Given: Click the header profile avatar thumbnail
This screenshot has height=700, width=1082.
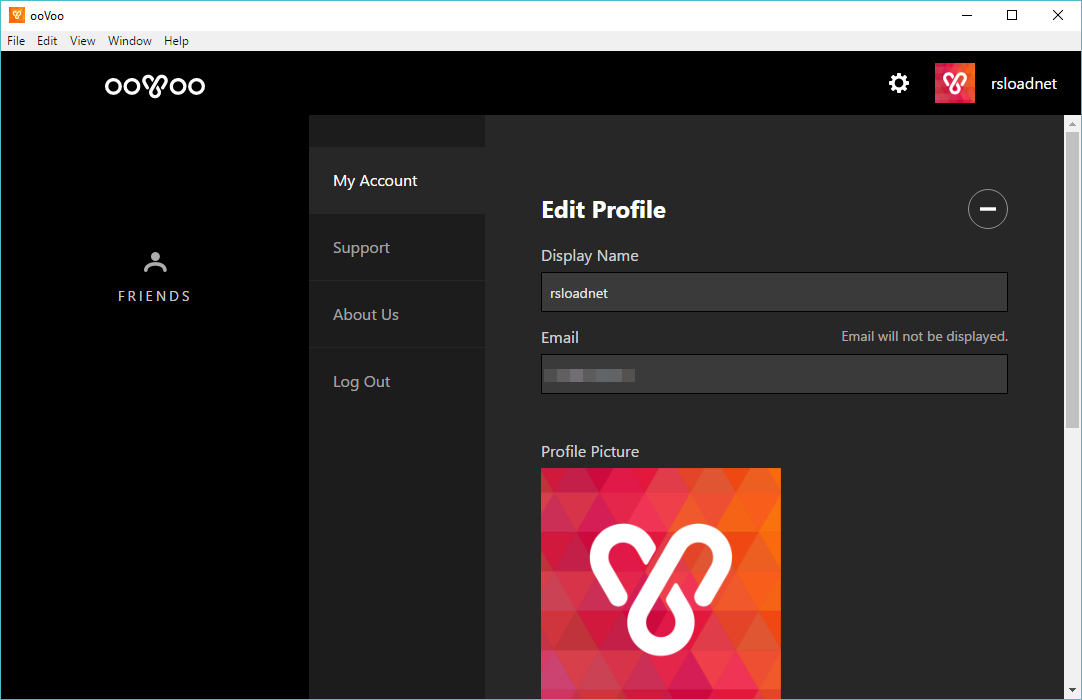Looking at the screenshot, I should (x=955, y=84).
